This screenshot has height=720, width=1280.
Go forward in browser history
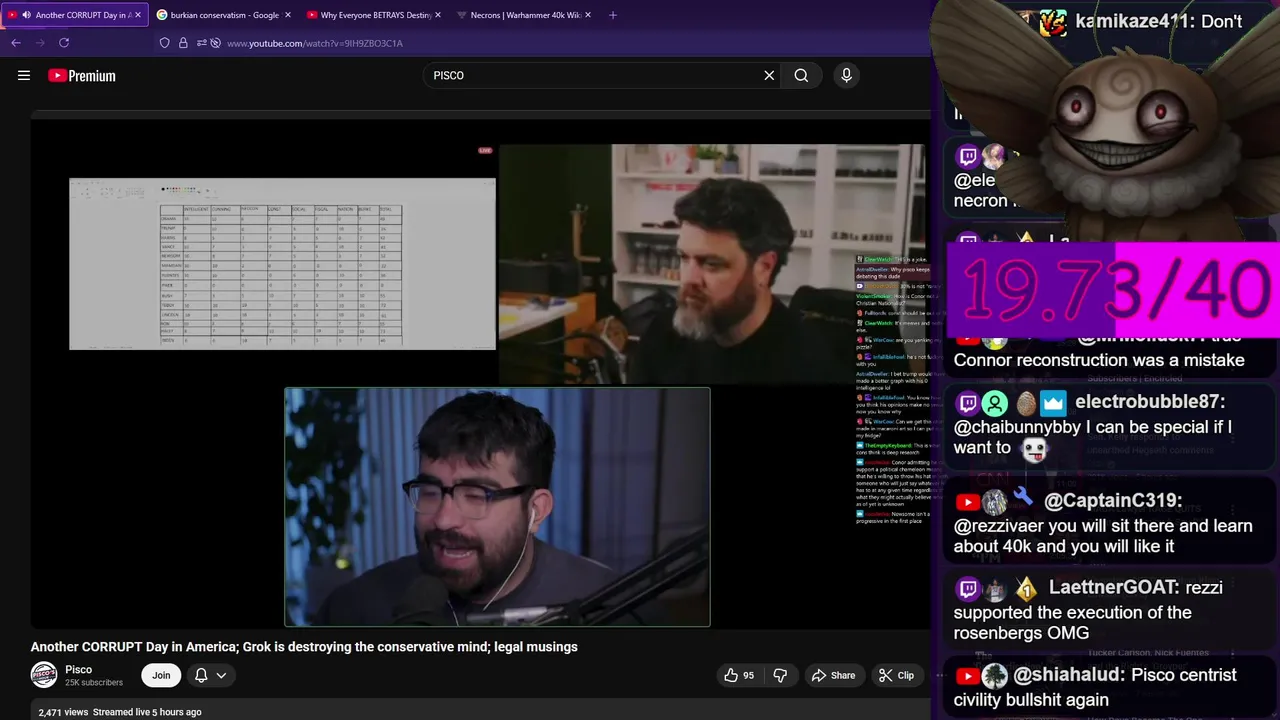(x=40, y=43)
